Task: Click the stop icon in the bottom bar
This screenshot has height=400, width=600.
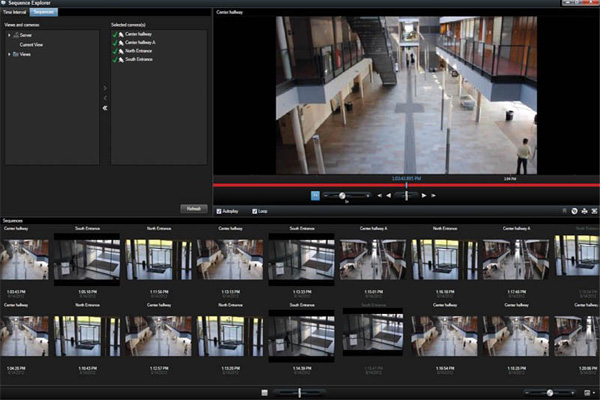Action: pos(265,393)
